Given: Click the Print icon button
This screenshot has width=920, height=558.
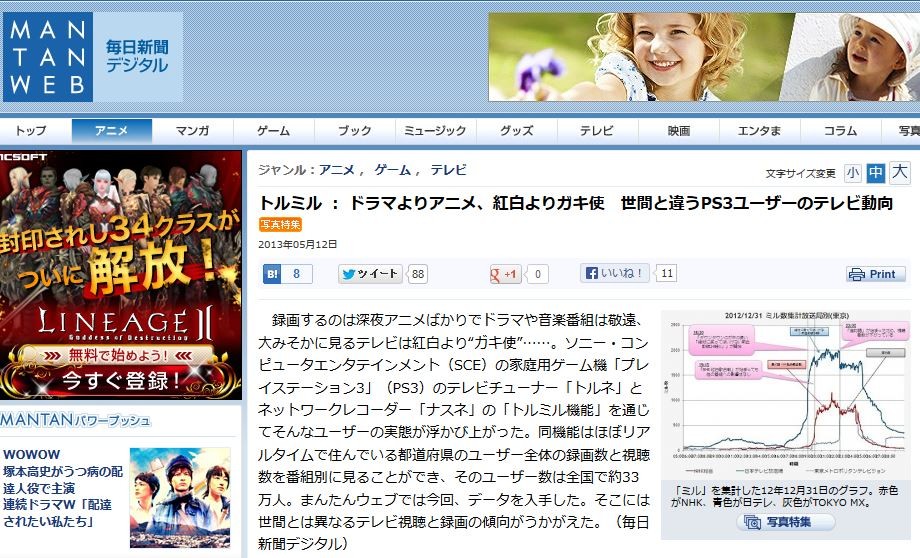Looking at the screenshot, I should pos(875,274).
